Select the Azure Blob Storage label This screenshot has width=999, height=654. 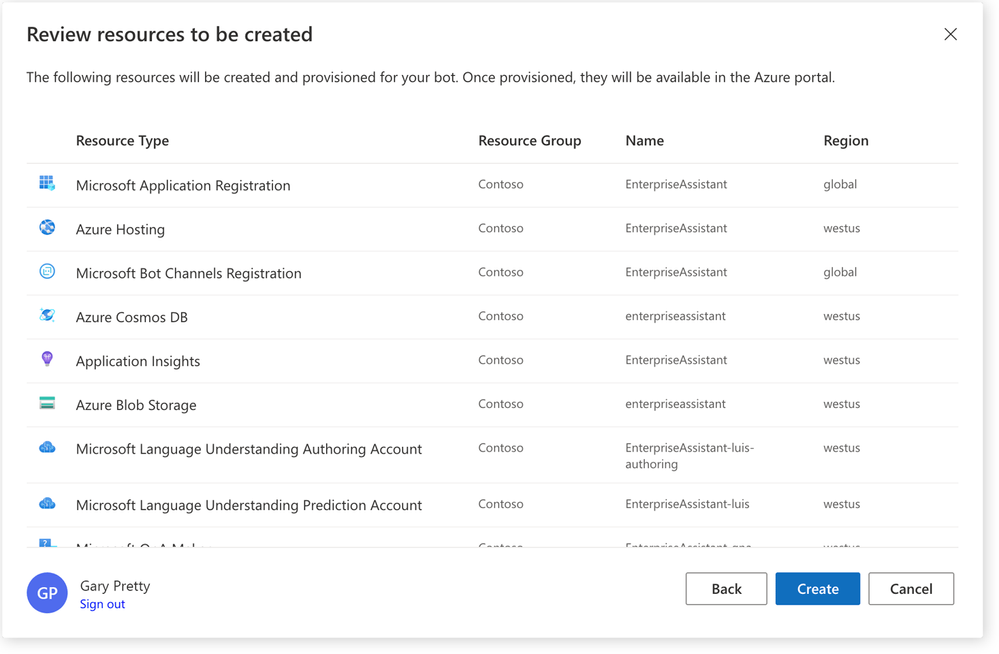pos(136,405)
